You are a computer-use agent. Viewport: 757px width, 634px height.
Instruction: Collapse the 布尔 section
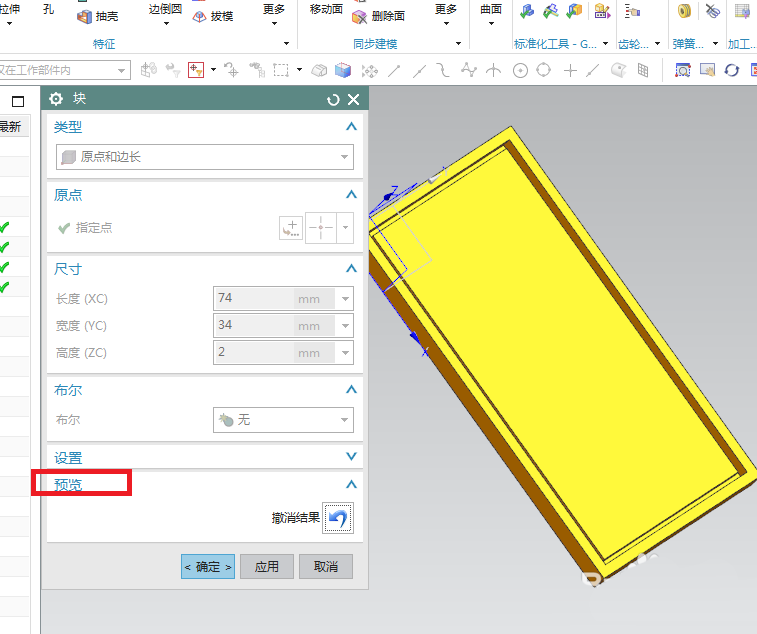351,389
